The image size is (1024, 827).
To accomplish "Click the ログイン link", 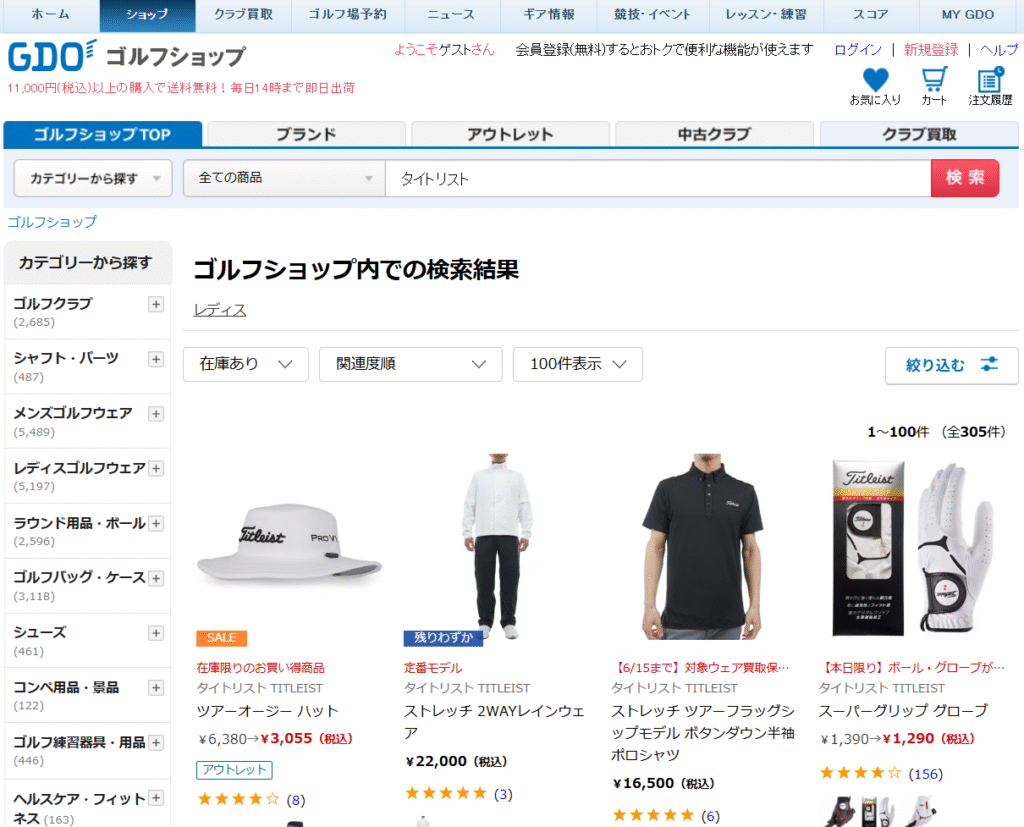I will click(857, 50).
